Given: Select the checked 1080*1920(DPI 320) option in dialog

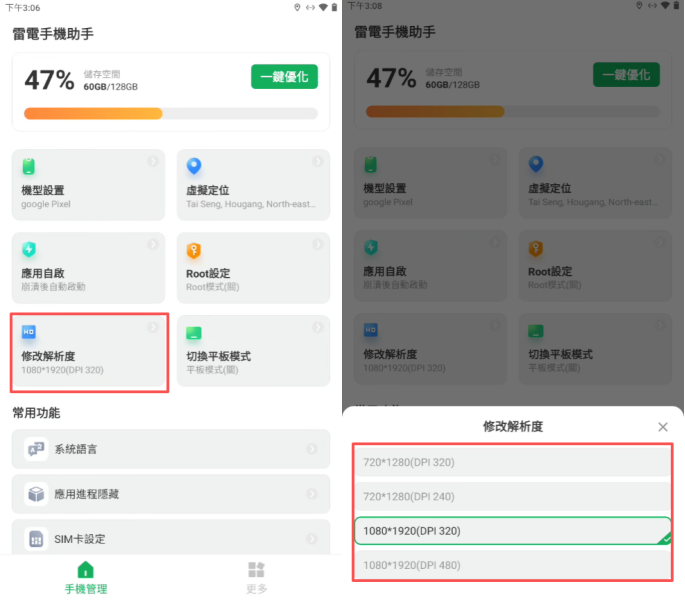Looking at the screenshot, I should 512,531.
